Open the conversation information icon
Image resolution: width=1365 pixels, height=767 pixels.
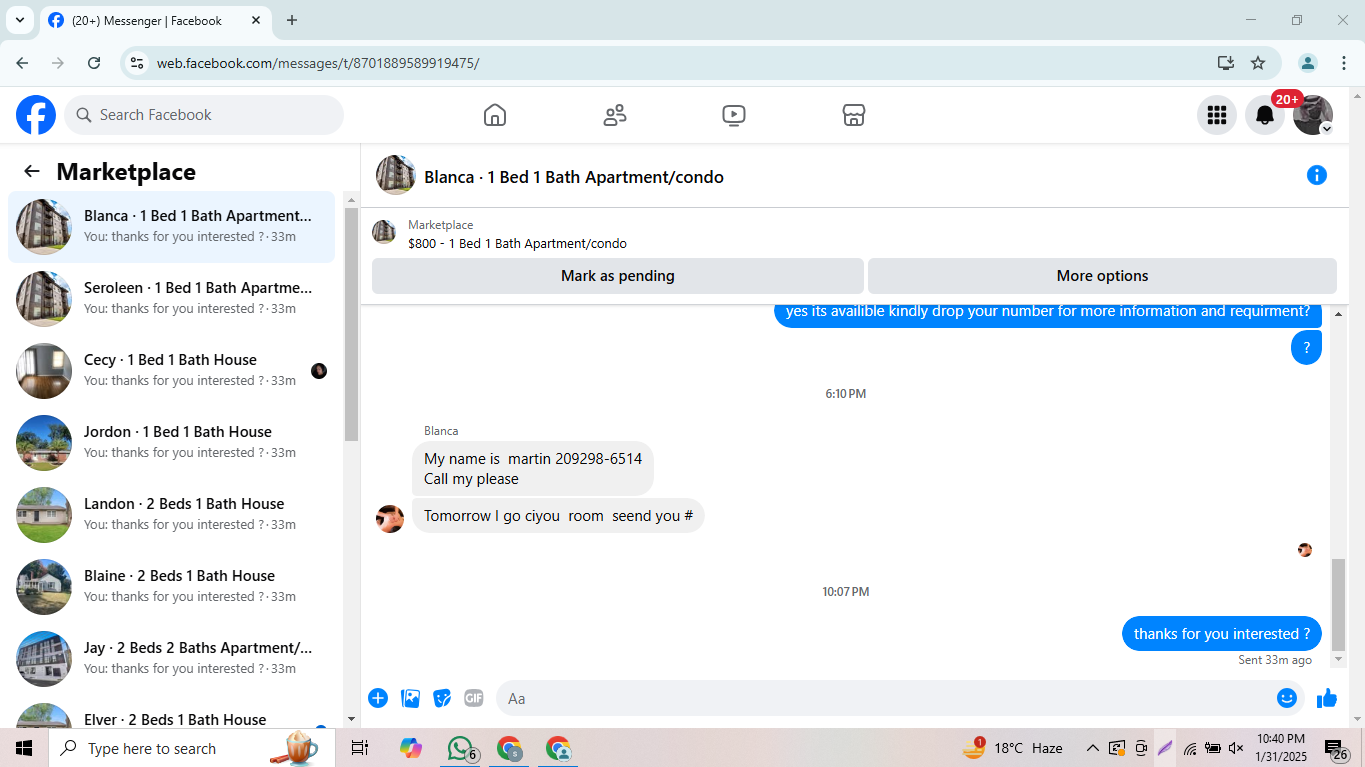[x=1317, y=176]
